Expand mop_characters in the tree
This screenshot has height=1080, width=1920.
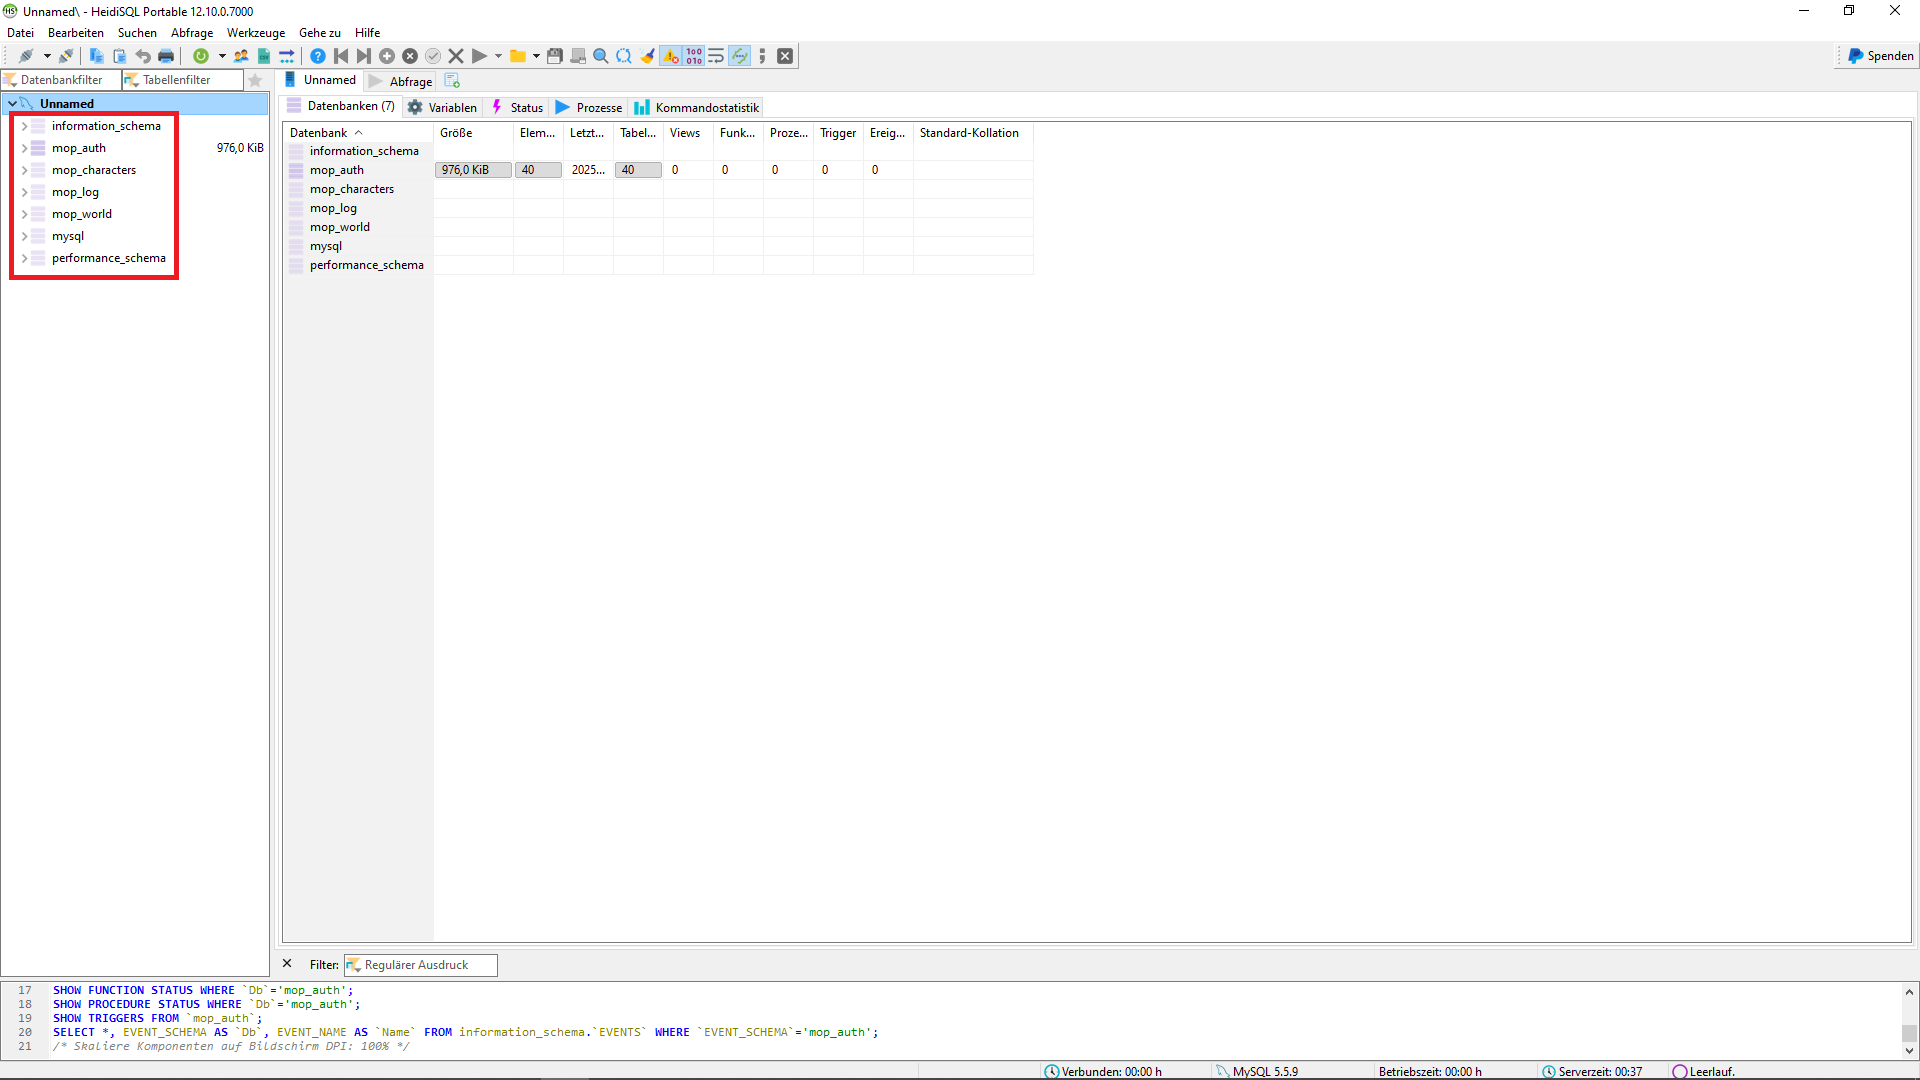24,170
